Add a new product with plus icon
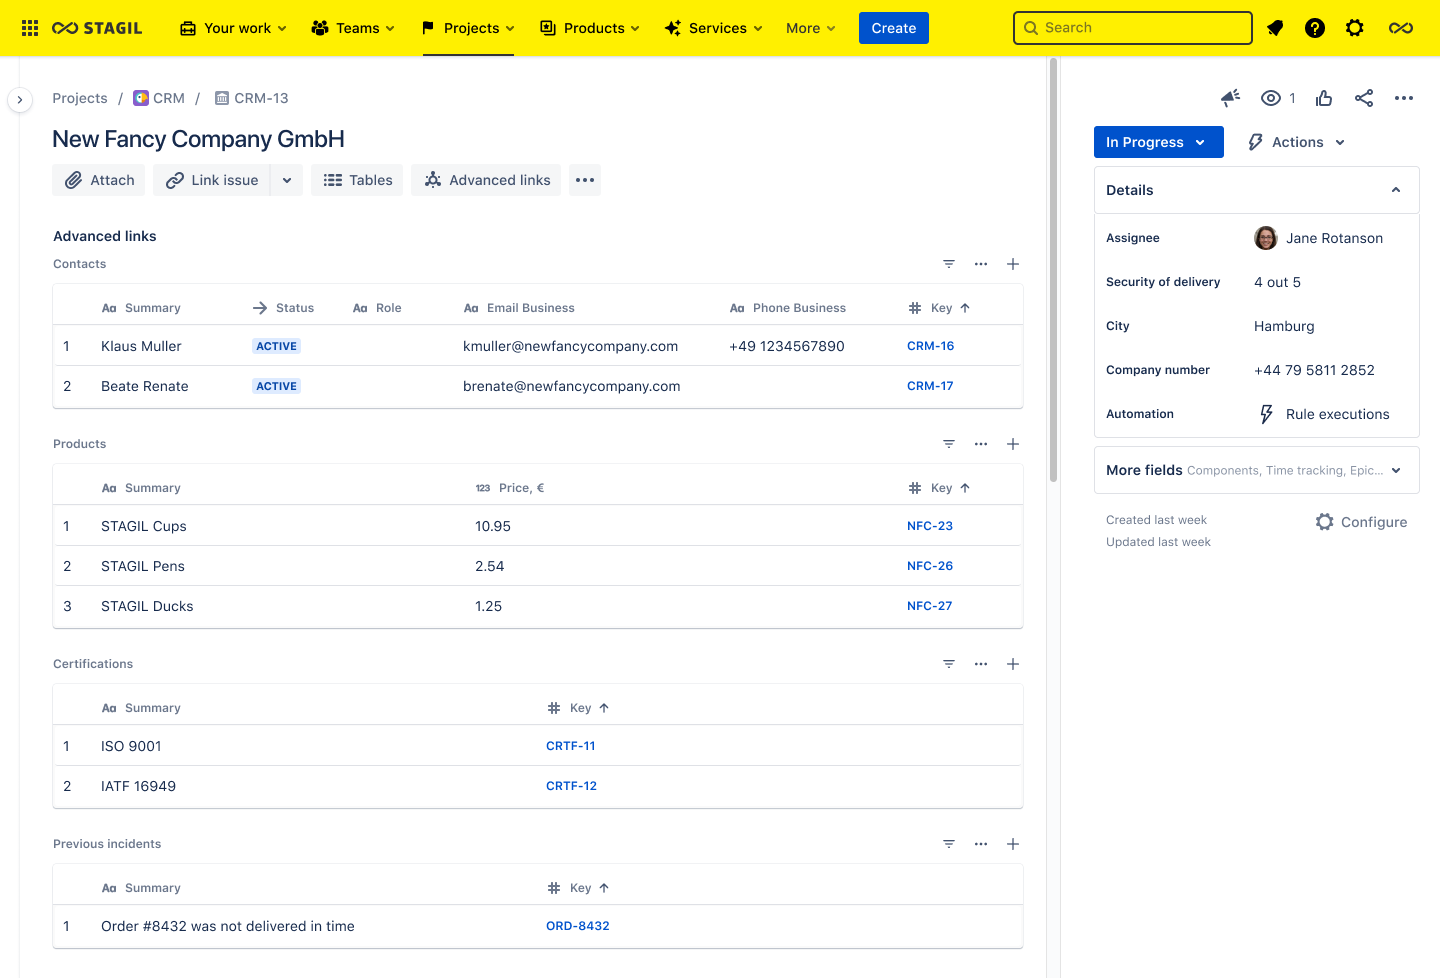 point(1013,444)
